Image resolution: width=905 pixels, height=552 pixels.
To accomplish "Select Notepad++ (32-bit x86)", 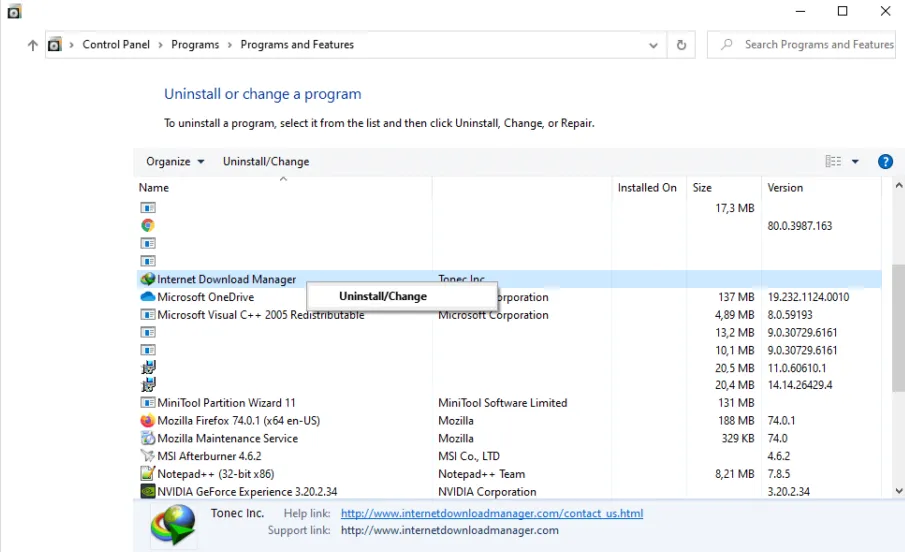I will click(215, 473).
